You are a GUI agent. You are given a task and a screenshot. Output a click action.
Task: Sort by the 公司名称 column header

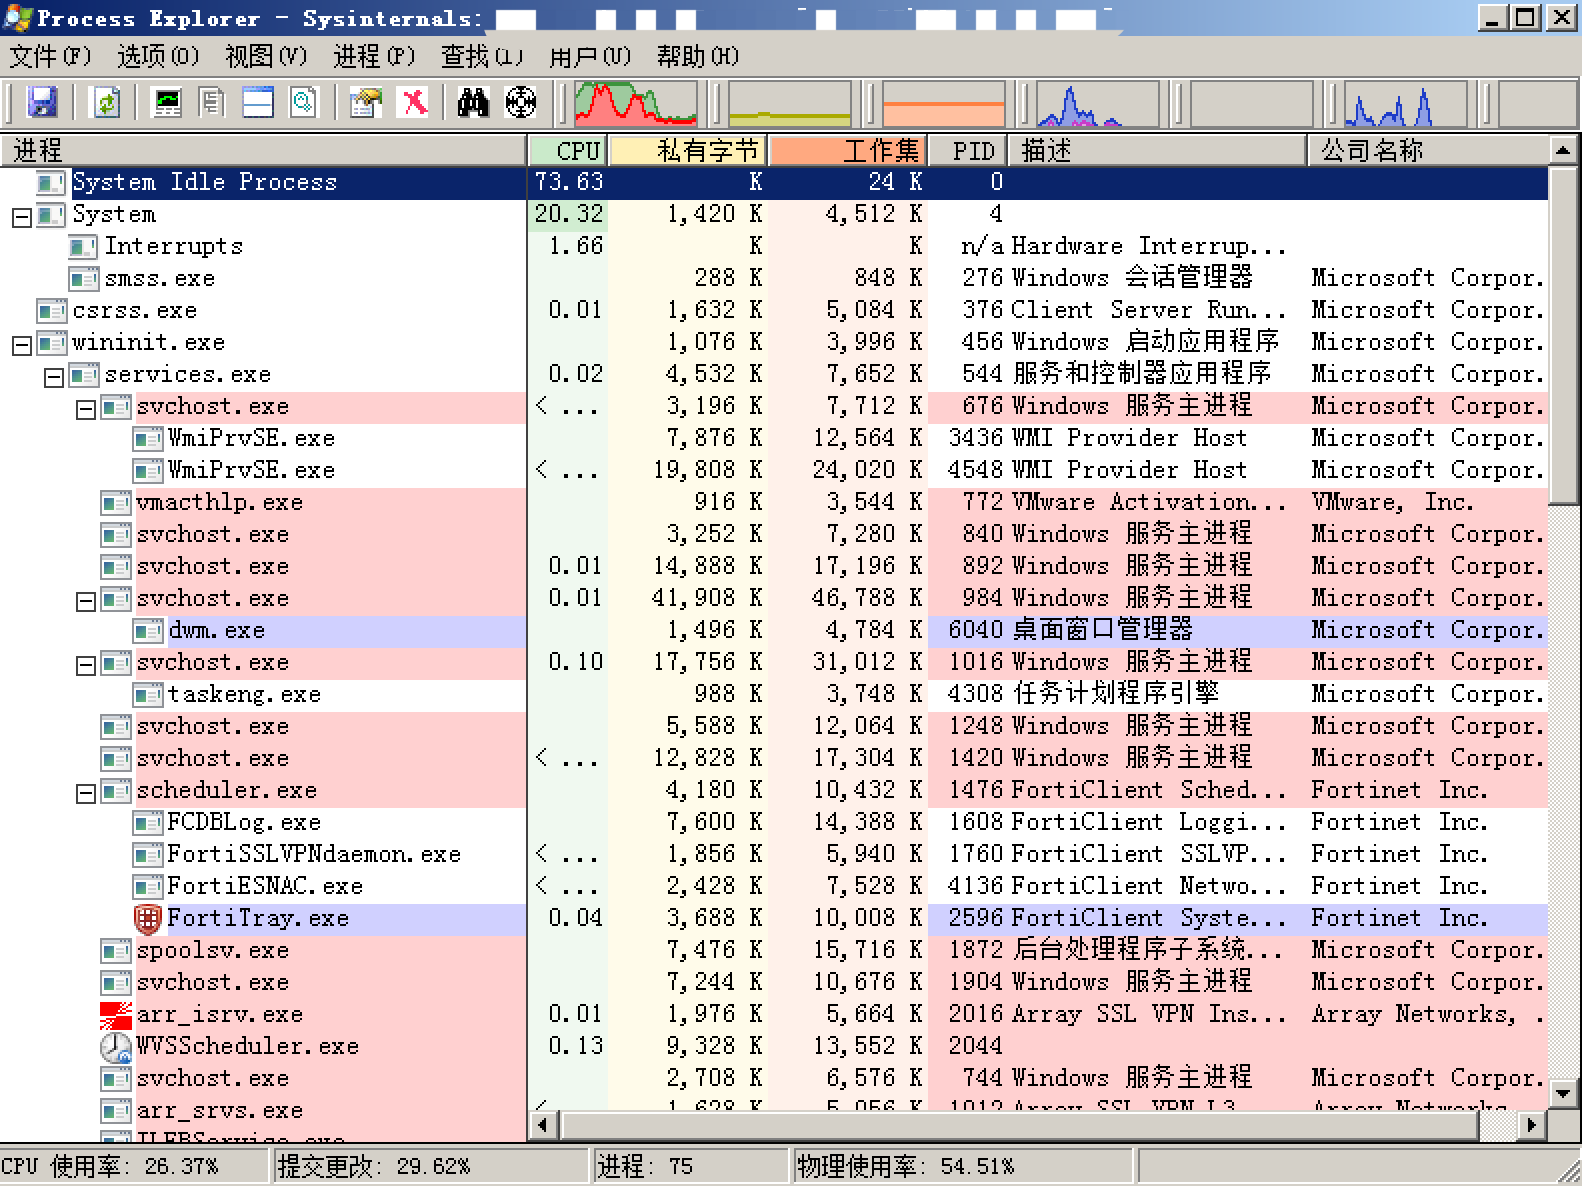(x=1429, y=151)
